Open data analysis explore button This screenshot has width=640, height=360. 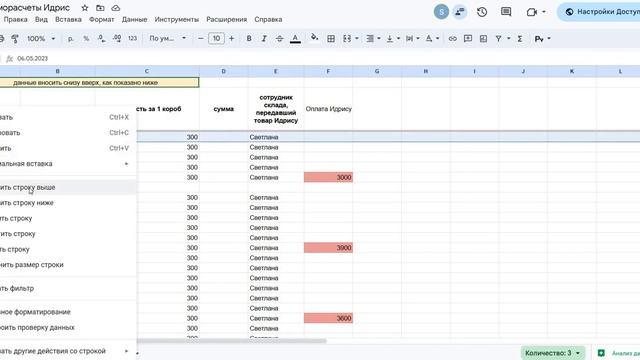click(x=618, y=353)
